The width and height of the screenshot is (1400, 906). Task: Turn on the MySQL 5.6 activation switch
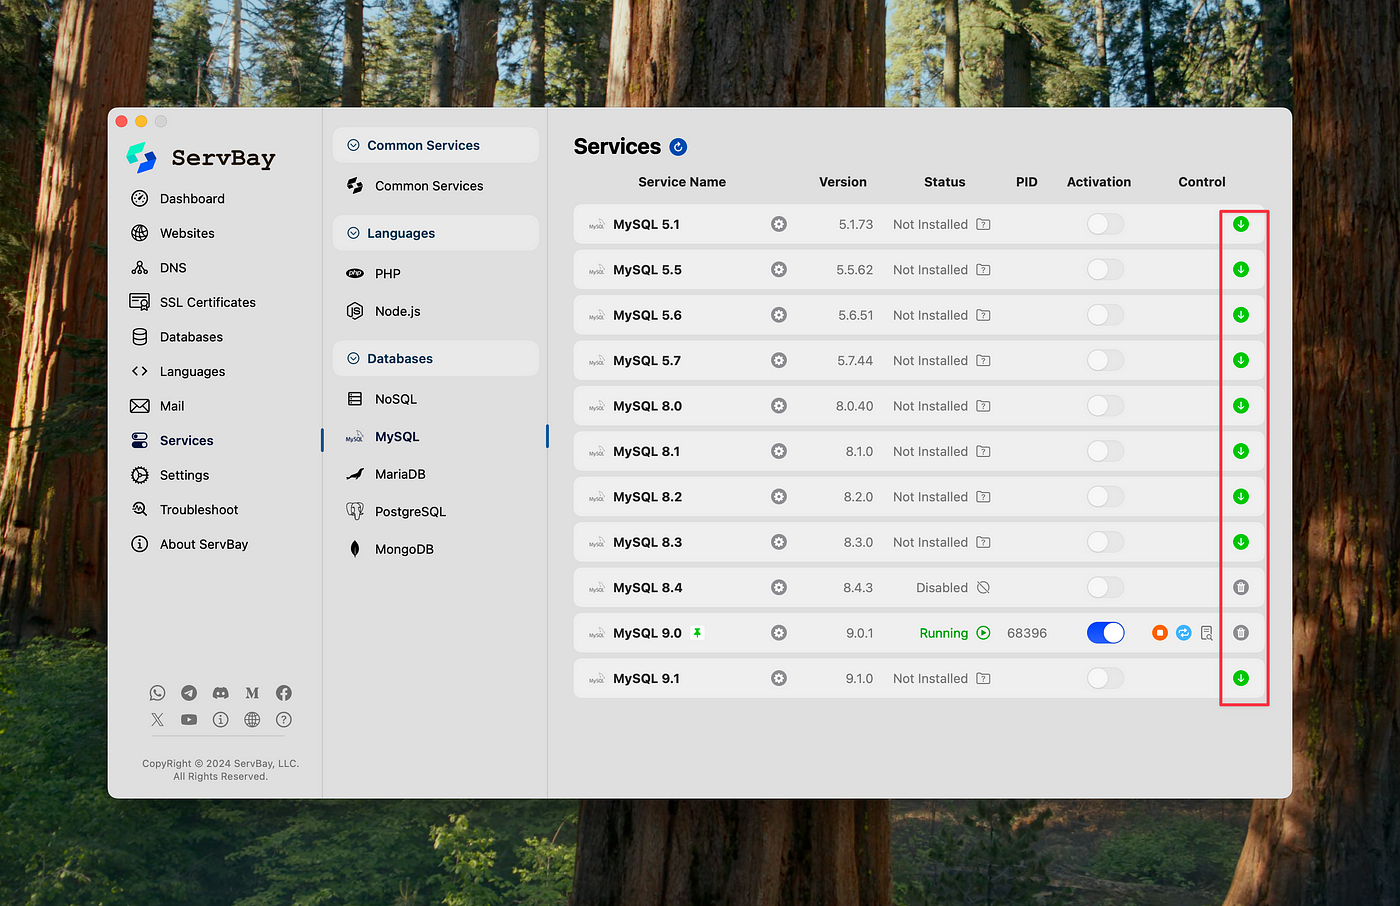(x=1105, y=315)
